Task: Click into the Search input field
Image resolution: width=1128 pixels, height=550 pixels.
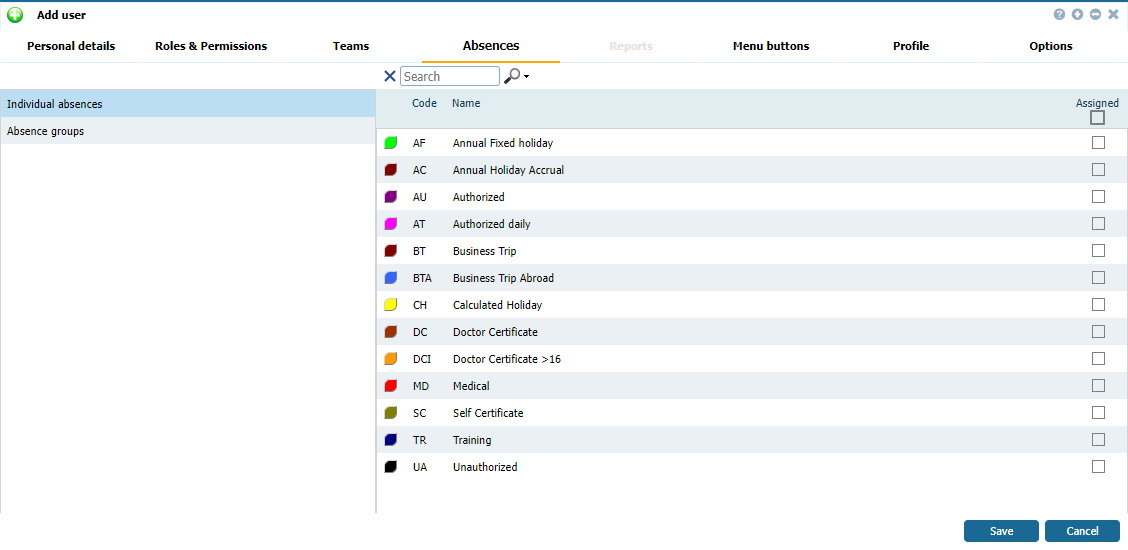Action: (x=449, y=76)
